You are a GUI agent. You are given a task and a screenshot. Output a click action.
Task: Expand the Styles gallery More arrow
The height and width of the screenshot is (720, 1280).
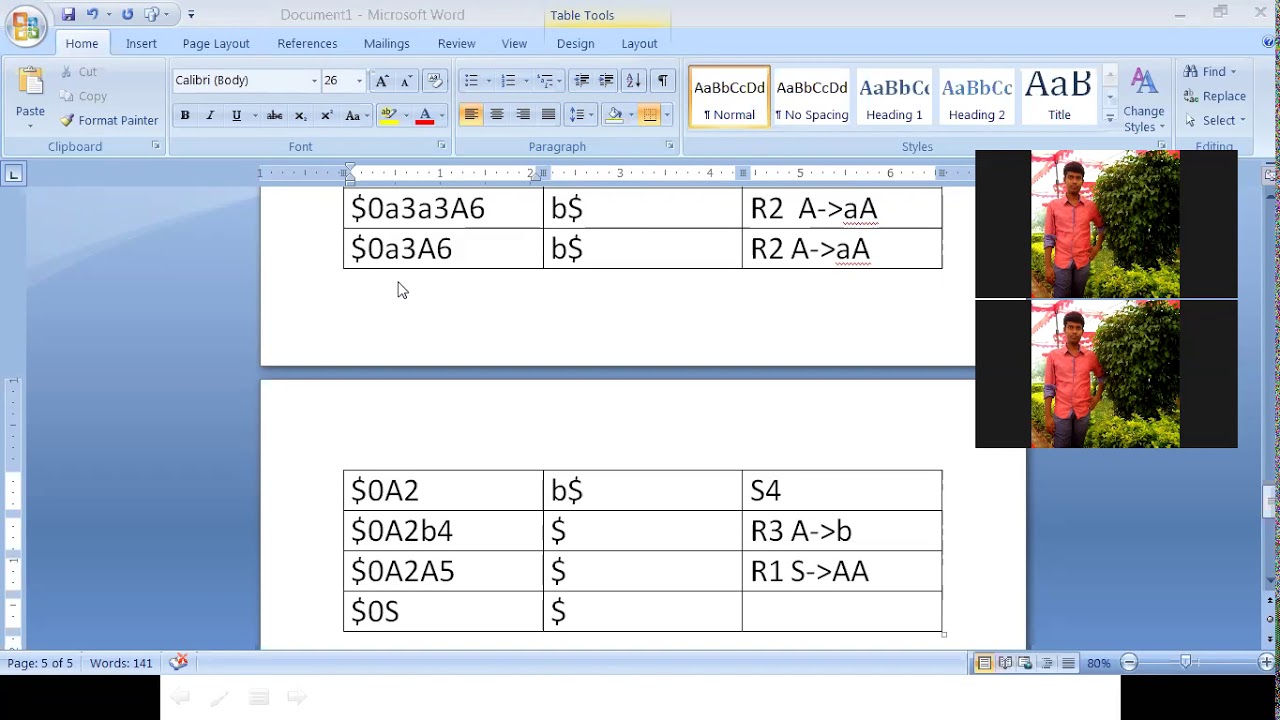pos(1110,118)
